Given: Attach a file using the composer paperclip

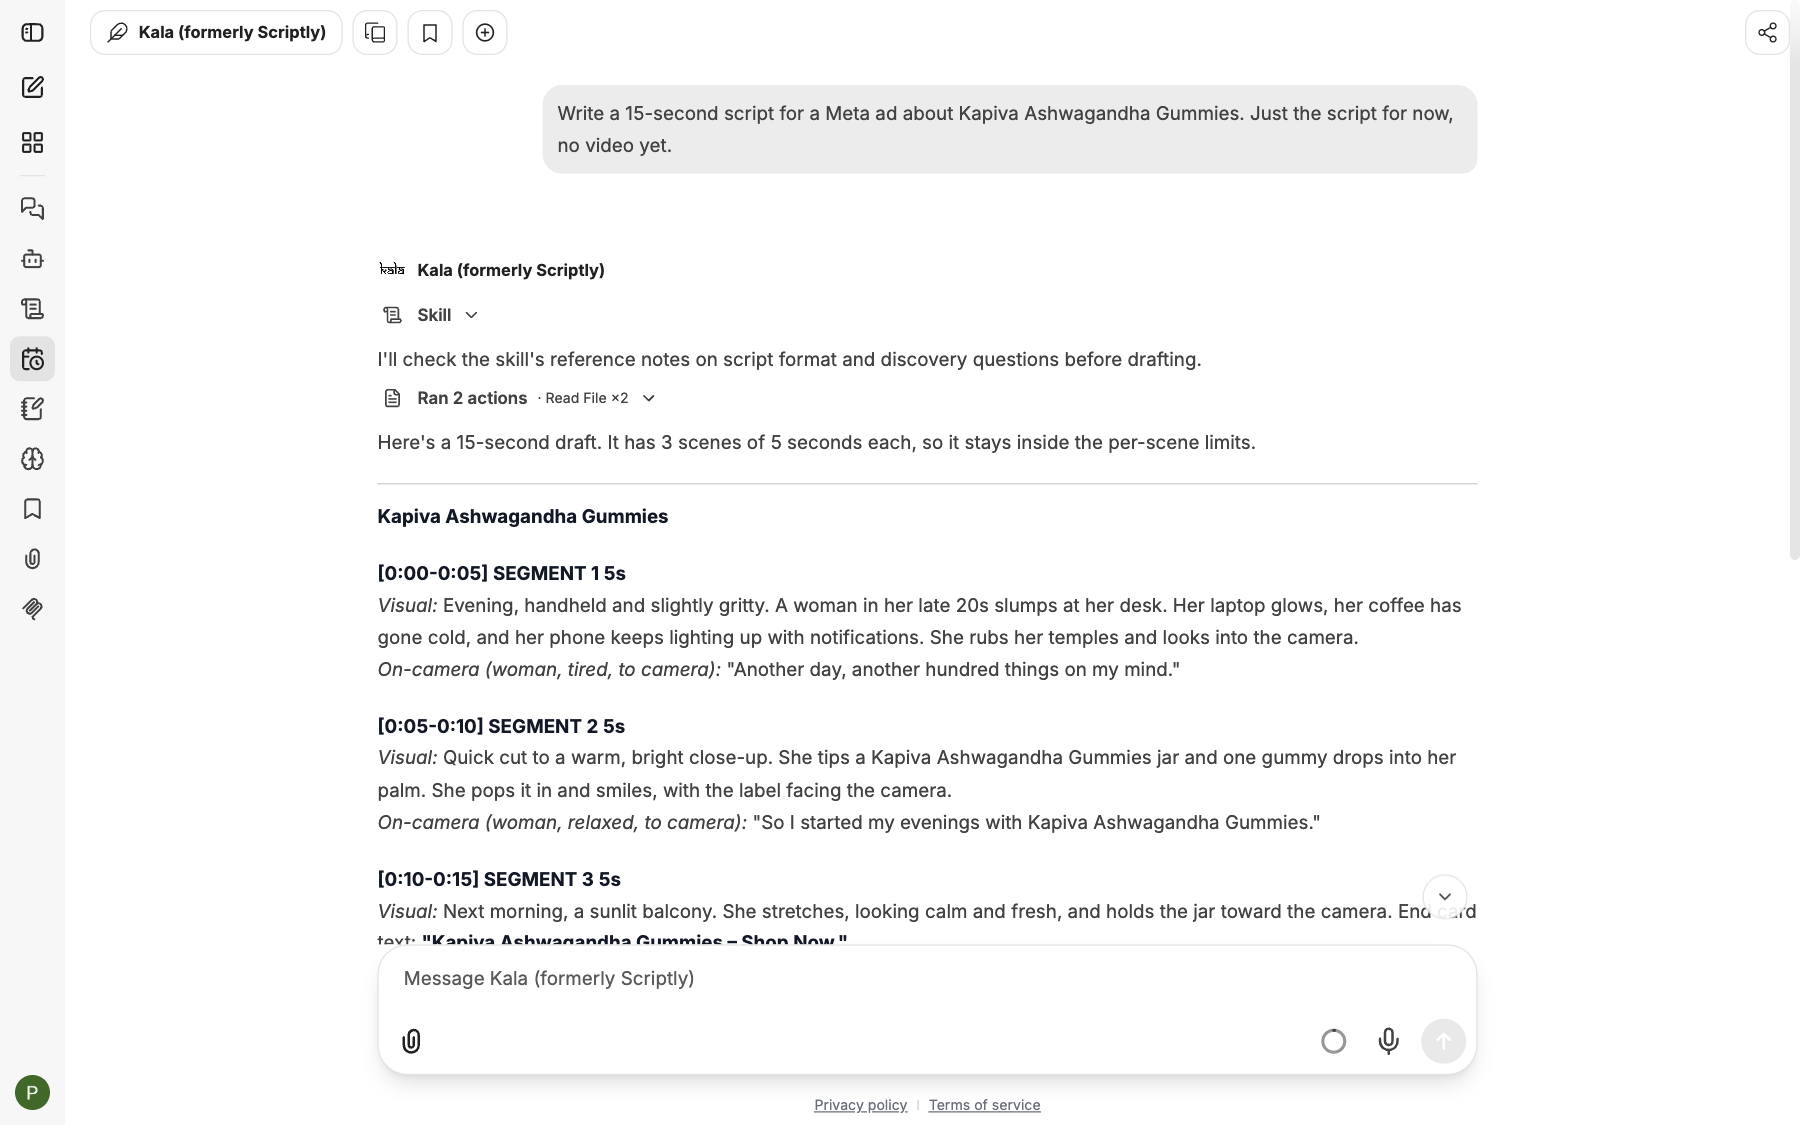Looking at the screenshot, I should coord(411,1041).
